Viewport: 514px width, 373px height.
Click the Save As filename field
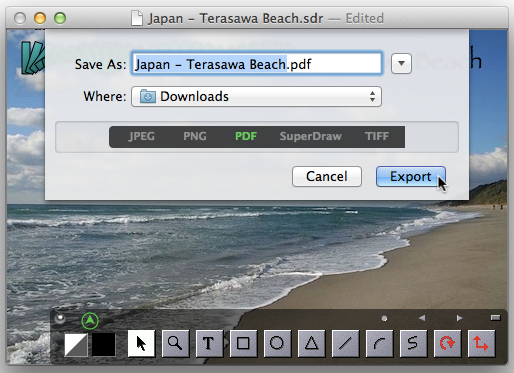point(256,63)
